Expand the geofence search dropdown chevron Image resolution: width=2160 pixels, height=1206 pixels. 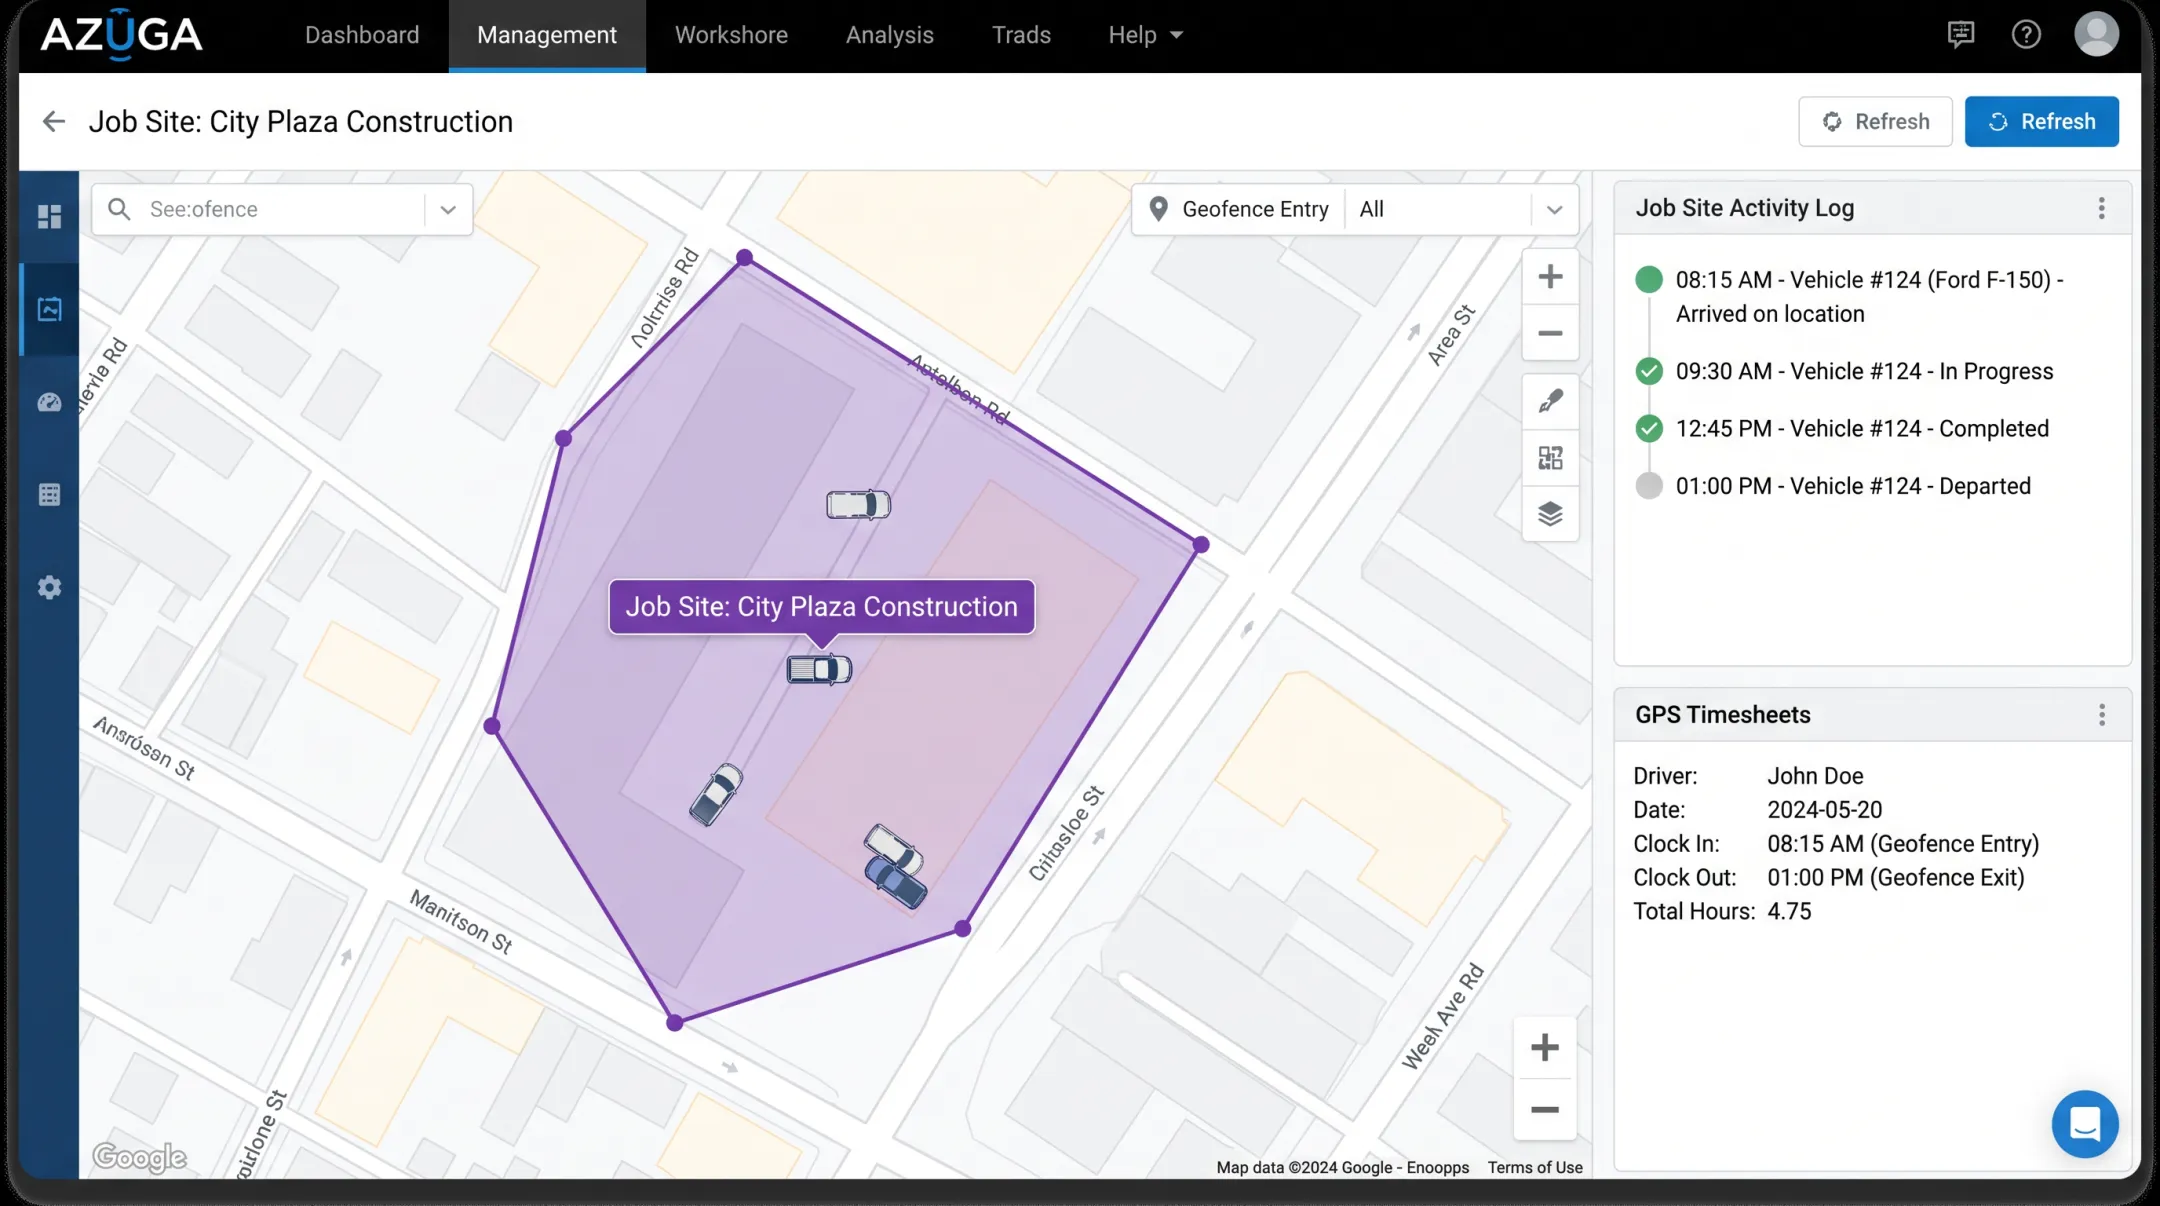point(448,209)
